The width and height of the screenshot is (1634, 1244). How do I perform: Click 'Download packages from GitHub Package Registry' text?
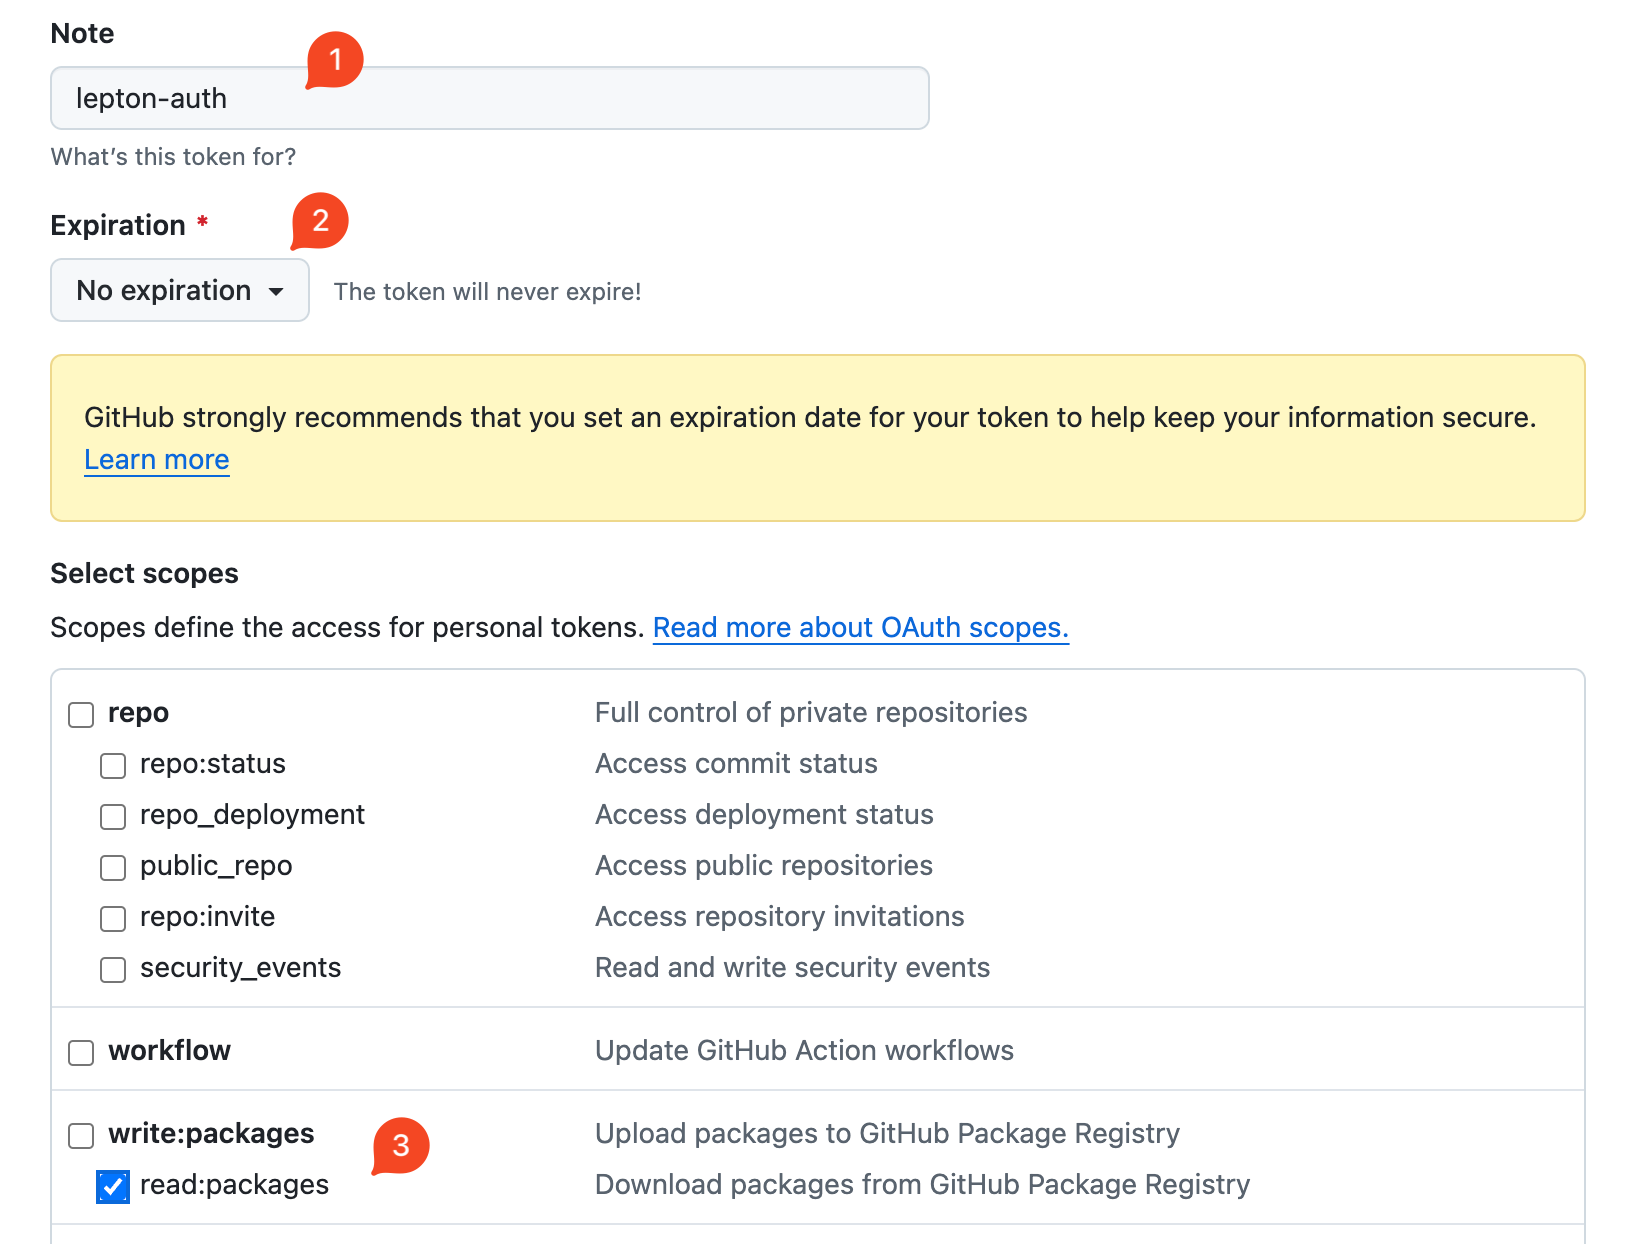pyautogui.click(x=922, y=1184)
